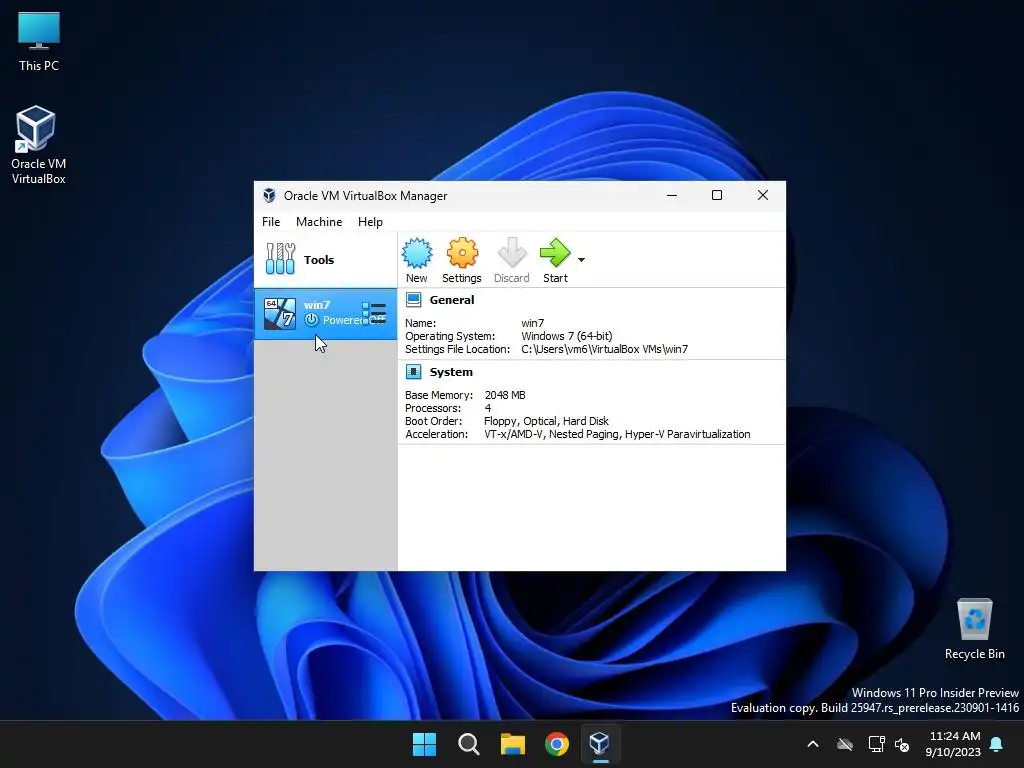Screen dimensions: 1024x768
Task: Open taskbar Search
Action: click(469, 744)
